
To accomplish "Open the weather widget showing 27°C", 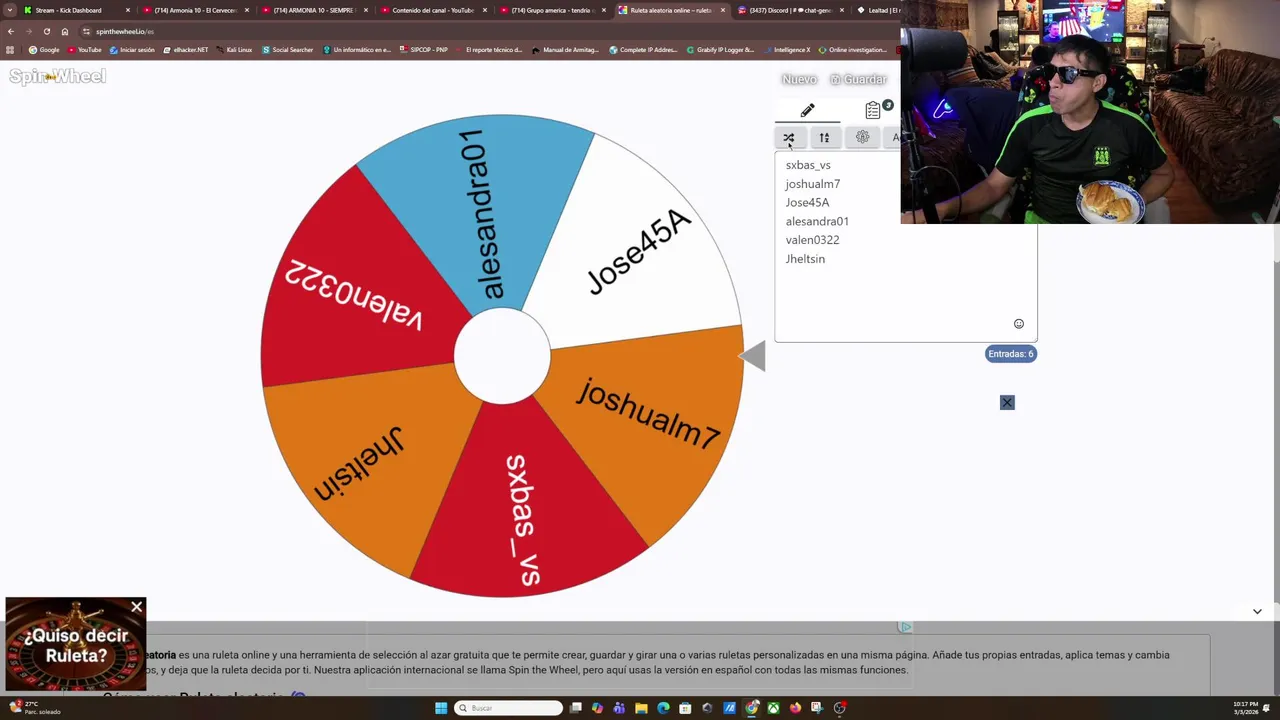I will pyautogui.click(x=36, y=708).
